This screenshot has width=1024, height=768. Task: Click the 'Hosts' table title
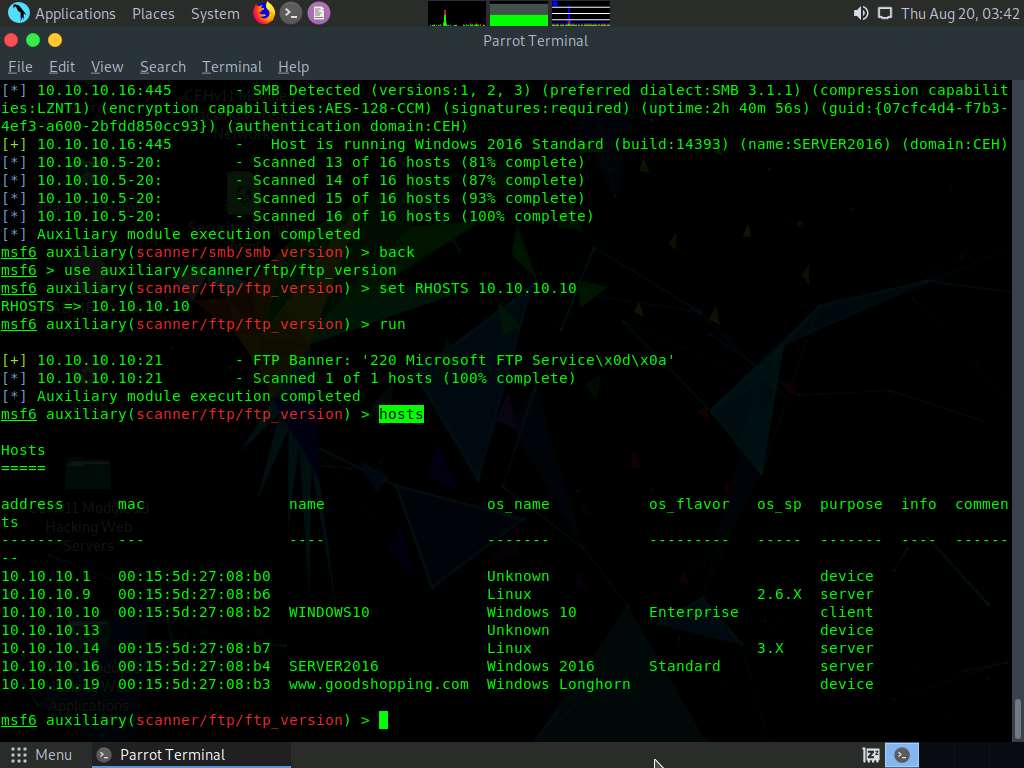click(x=23, y=450)
